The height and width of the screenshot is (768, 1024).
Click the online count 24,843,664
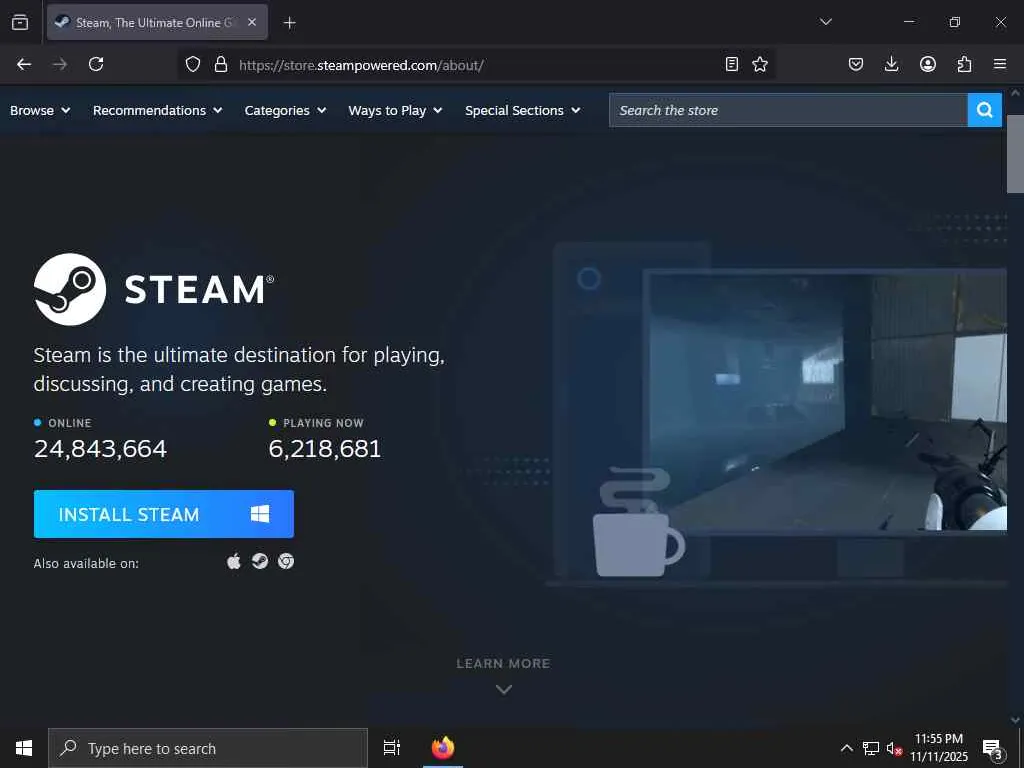point(101,449)
